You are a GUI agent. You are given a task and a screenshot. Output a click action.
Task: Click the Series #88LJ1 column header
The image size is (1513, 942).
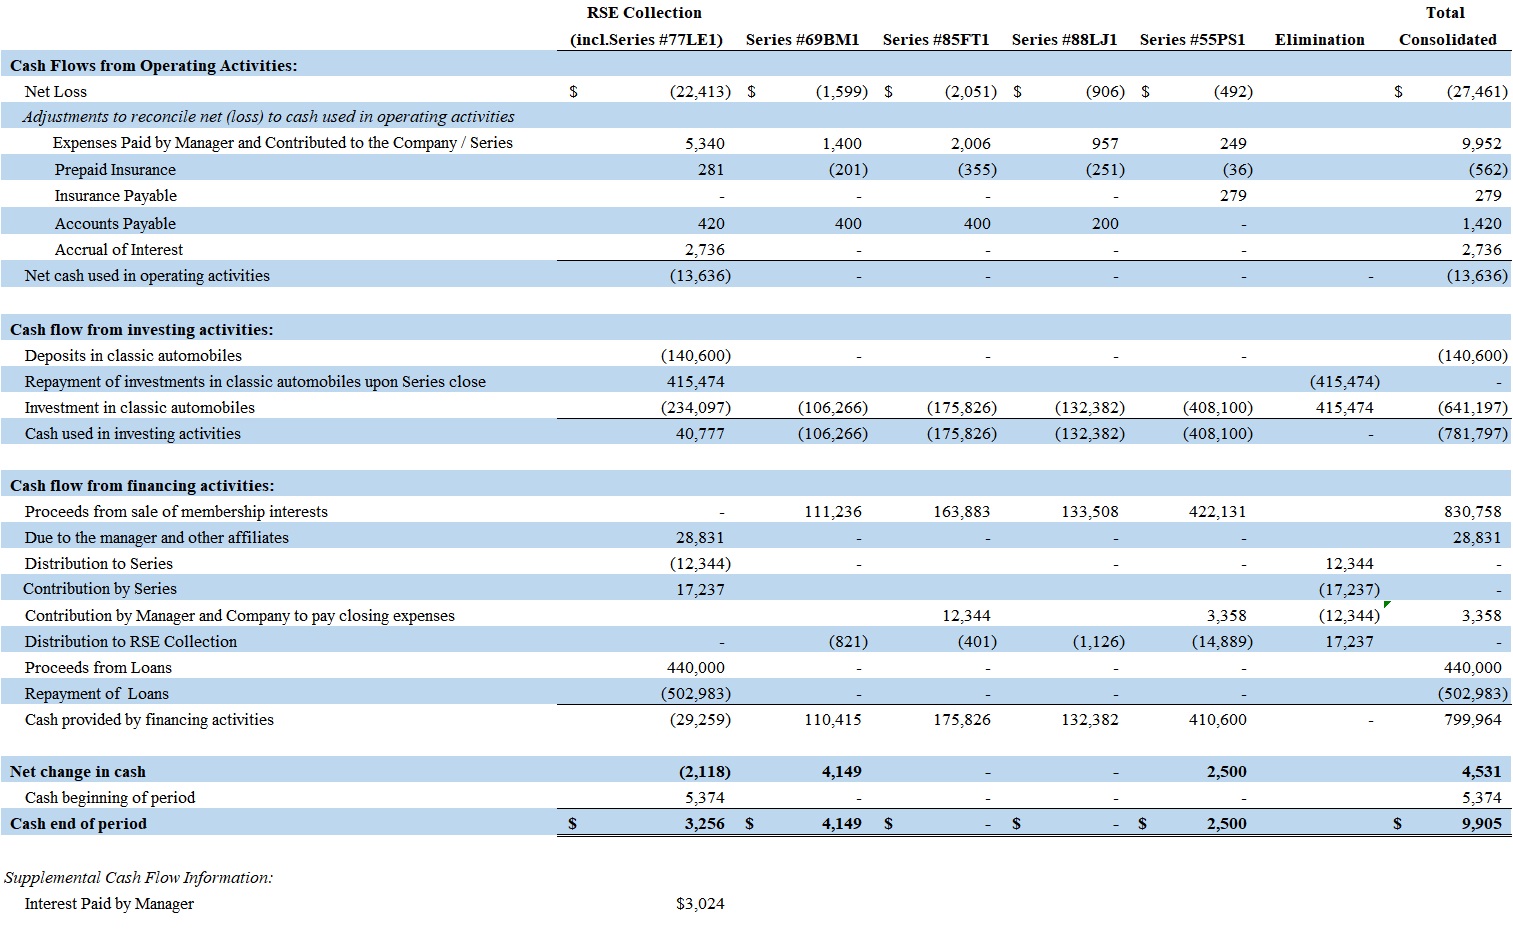pyautogui.click(x=1064, y=40)
